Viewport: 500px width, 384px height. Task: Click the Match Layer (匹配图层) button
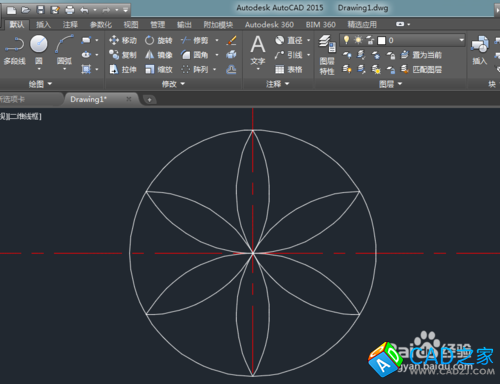[x=421, y=69]
